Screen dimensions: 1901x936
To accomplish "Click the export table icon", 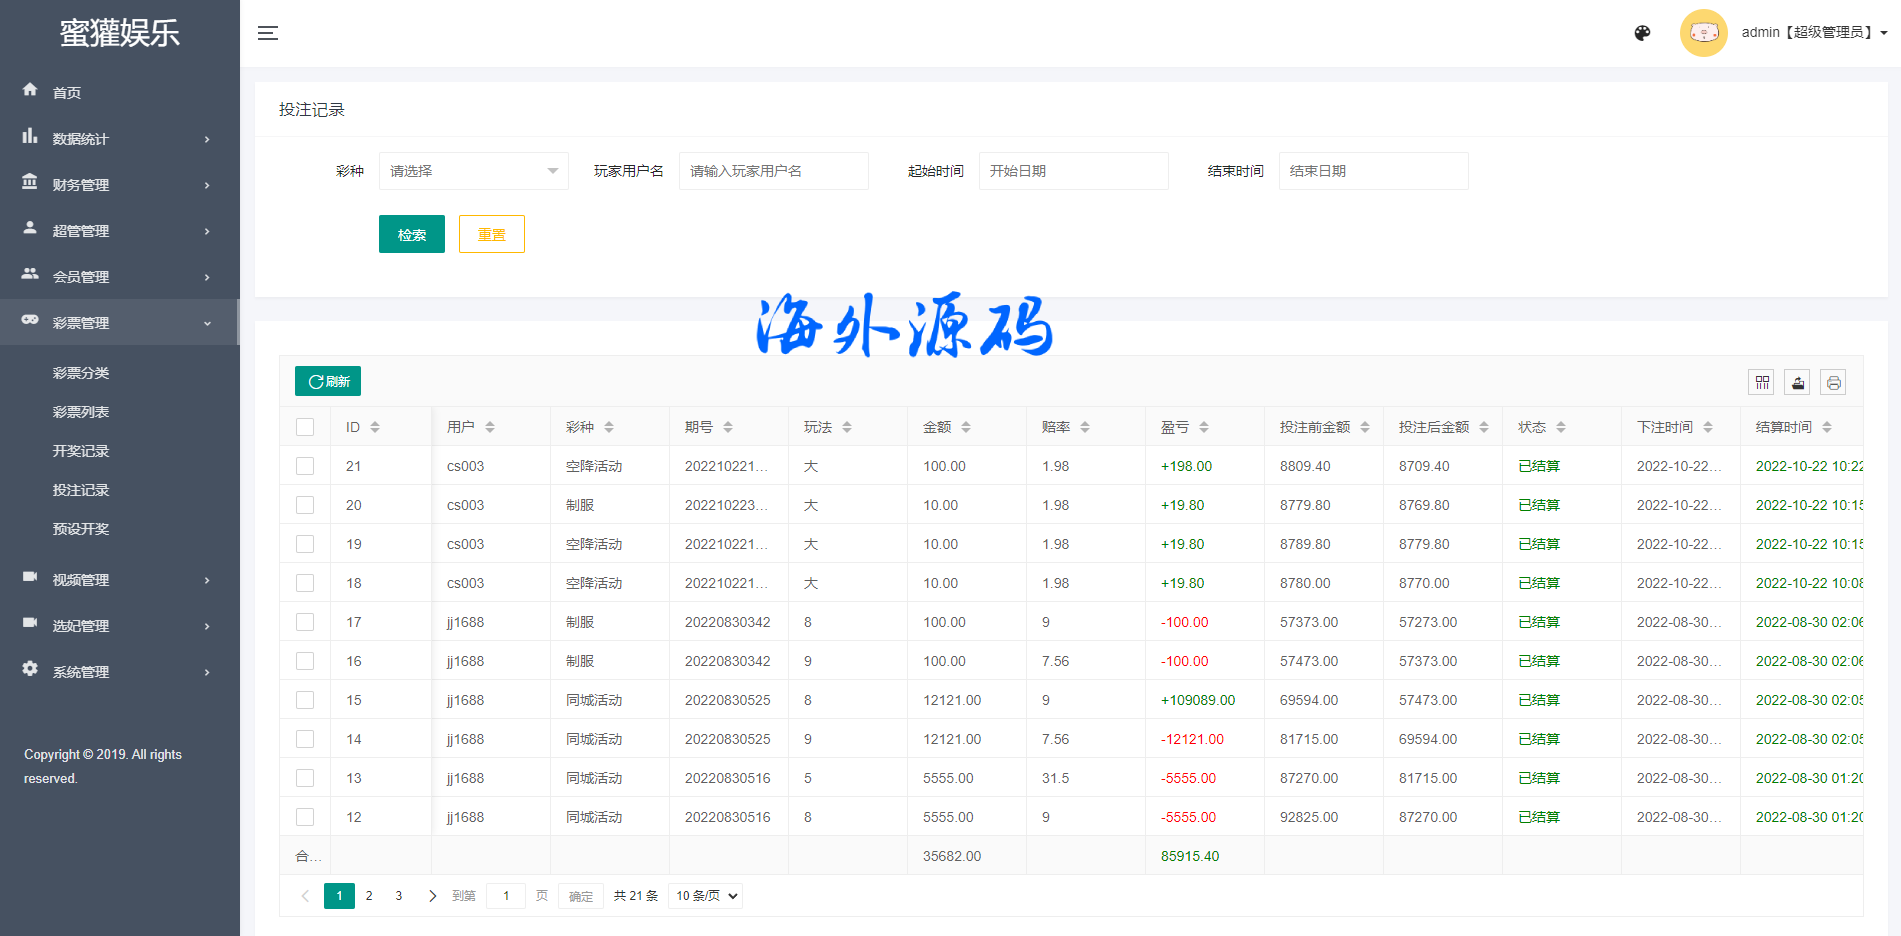I will pos(1798,382).
